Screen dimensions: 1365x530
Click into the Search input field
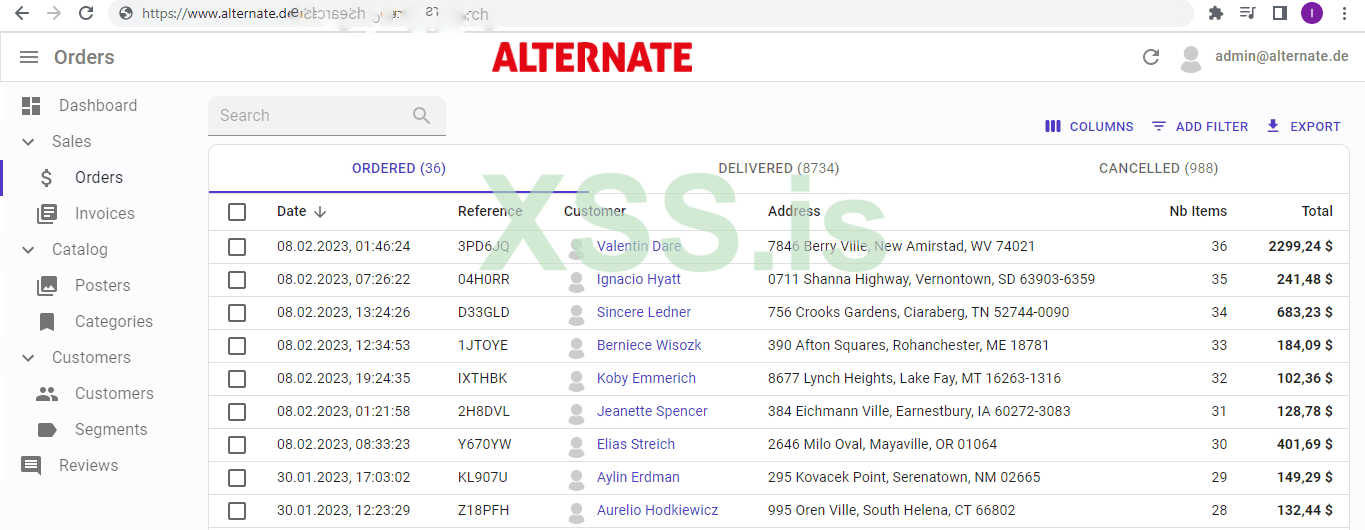tap(310, 116)
